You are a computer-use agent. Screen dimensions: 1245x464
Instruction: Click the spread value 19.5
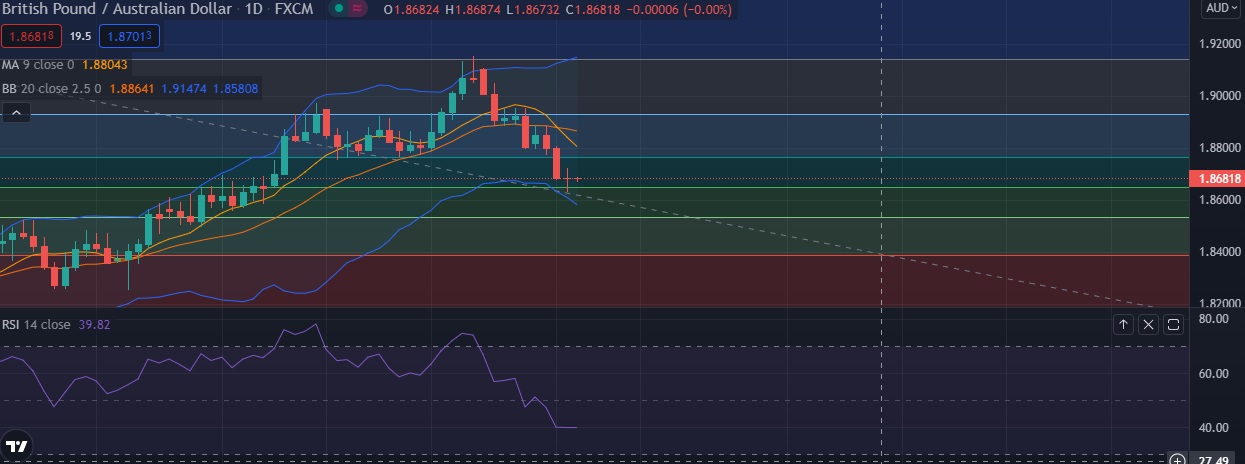click(x=80, y=36)
